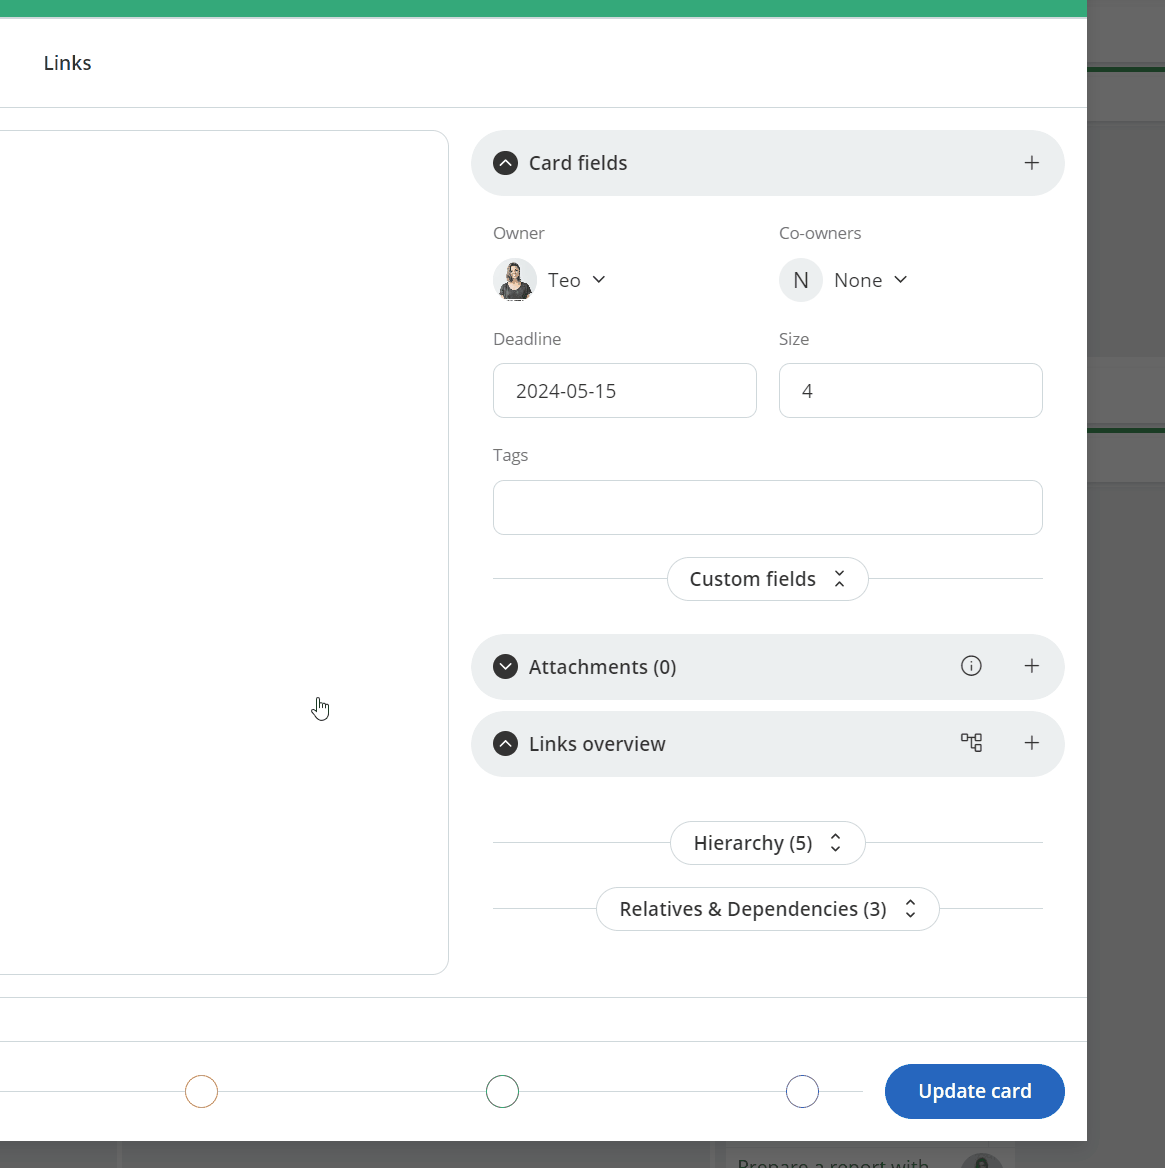The height and width of the screenshot is (1168, 1165).
Task: Select the green middle step circle
Action: [x=502, y=1091]
